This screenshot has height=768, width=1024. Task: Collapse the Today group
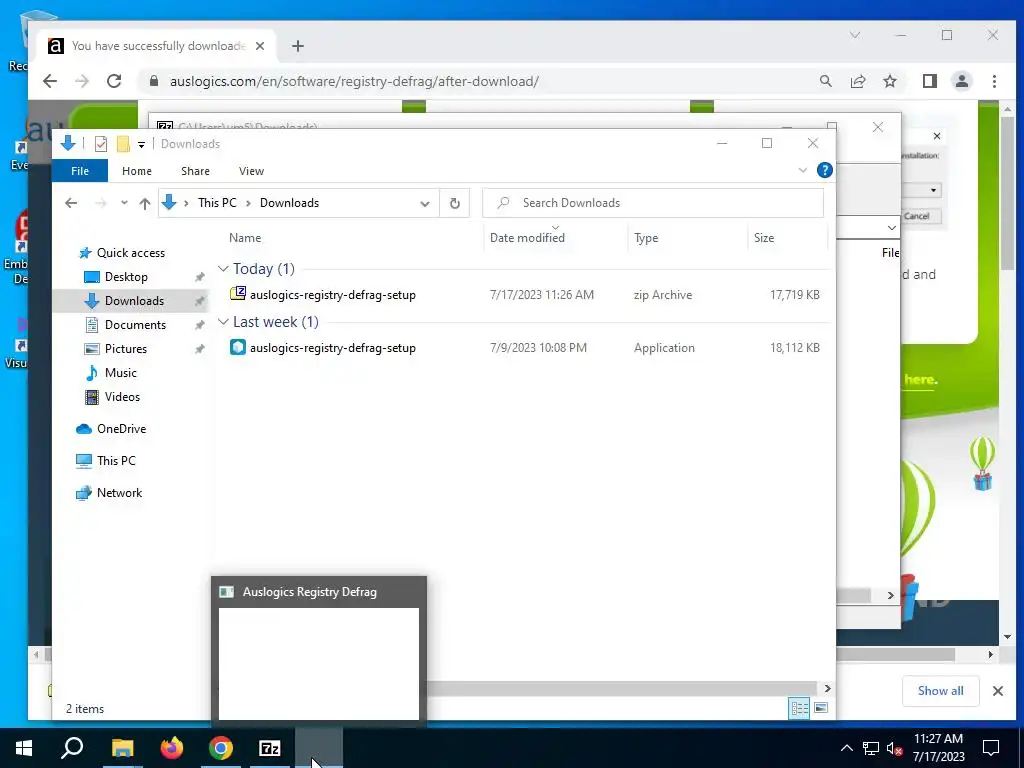(x=223, y=268)
